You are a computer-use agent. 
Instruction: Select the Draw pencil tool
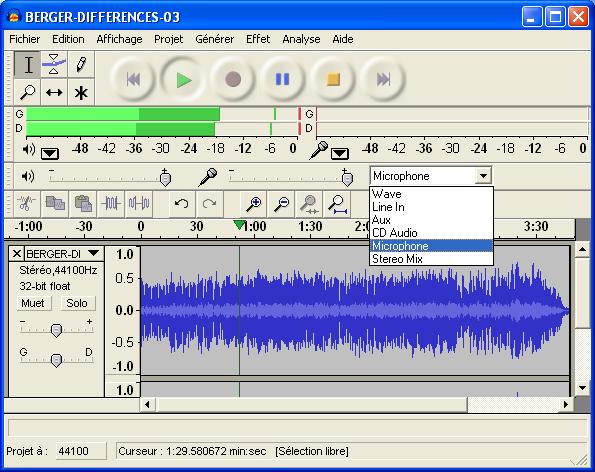point(81,65)
